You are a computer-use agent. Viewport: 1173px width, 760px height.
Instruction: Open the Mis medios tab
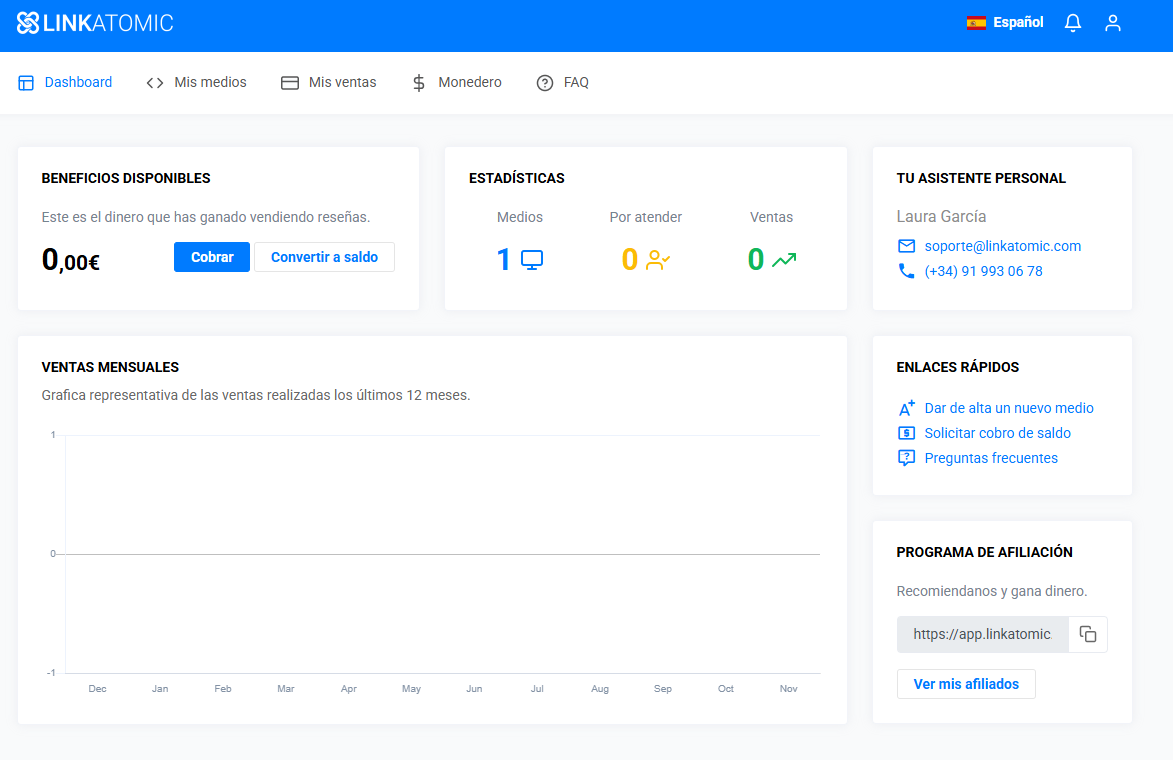point(197,83)
